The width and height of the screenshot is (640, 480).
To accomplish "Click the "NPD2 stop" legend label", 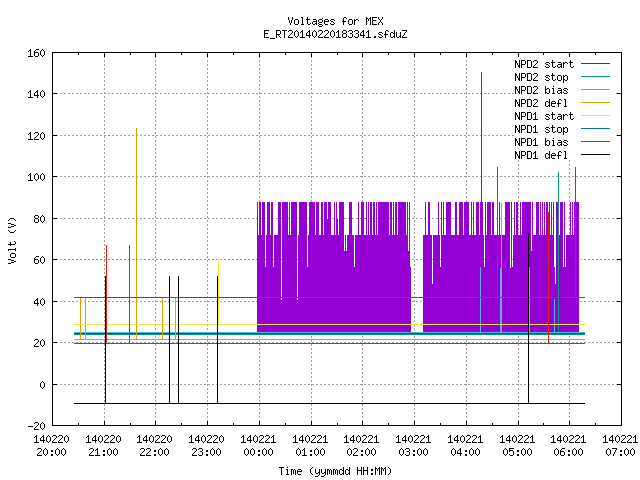I will pos(541,77).
